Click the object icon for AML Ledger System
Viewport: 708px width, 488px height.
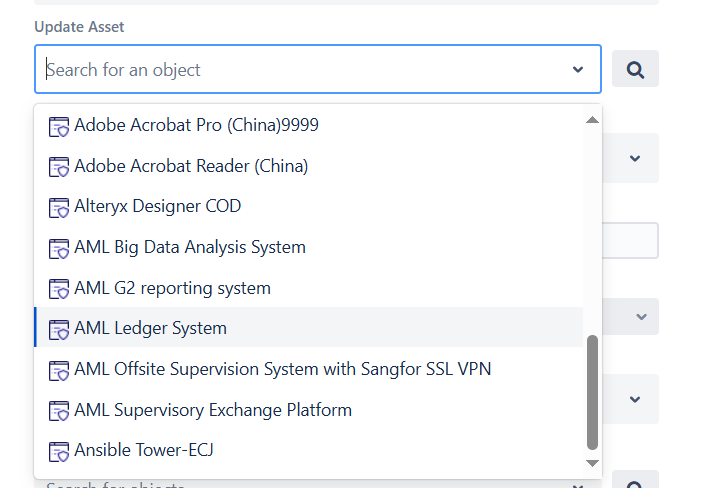pyautogui.click(x=59, y=330)
